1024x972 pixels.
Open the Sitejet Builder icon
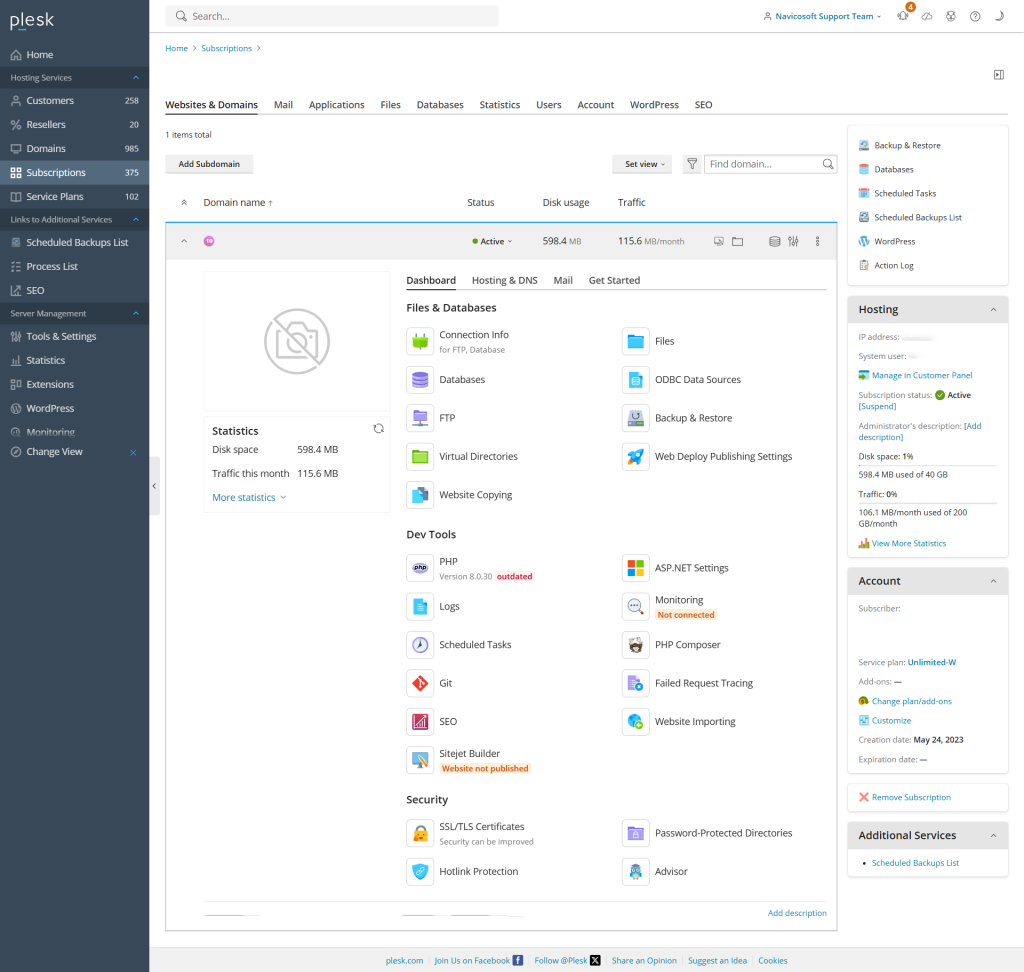coord(420,760)
